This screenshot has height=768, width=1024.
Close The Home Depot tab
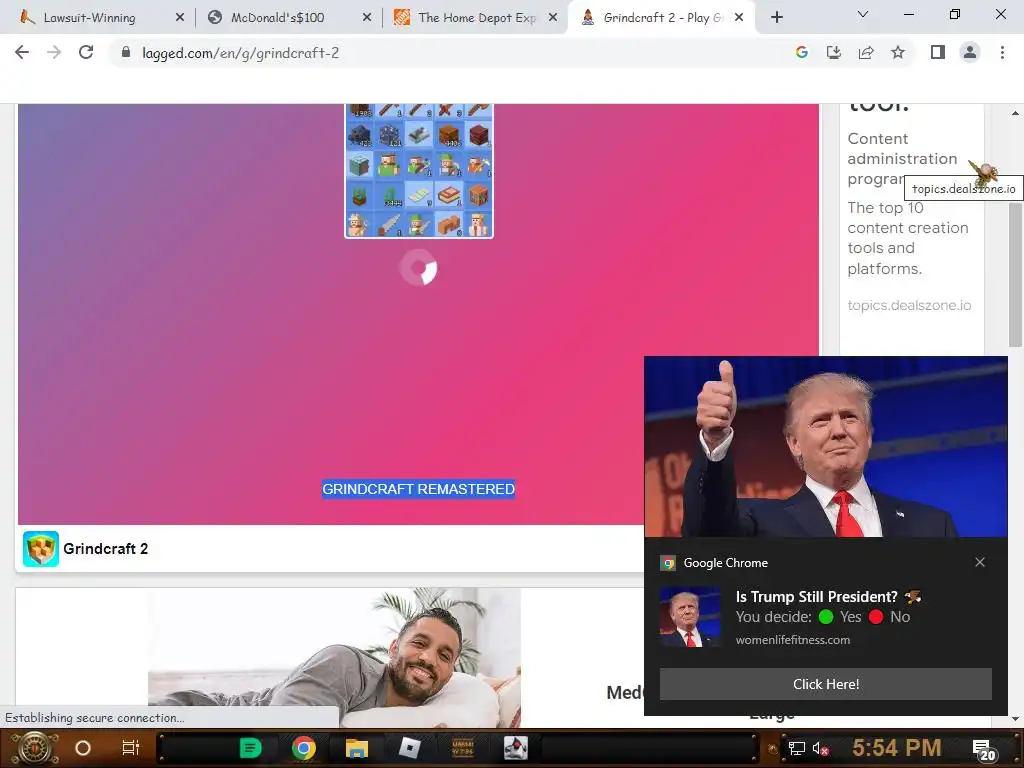[x=553, y=18]
